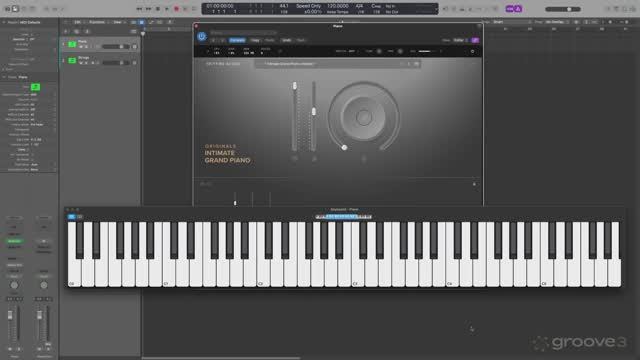Click Redo in the plugin header
This screenshot has height=360, width=640.
tap(301, 40)
